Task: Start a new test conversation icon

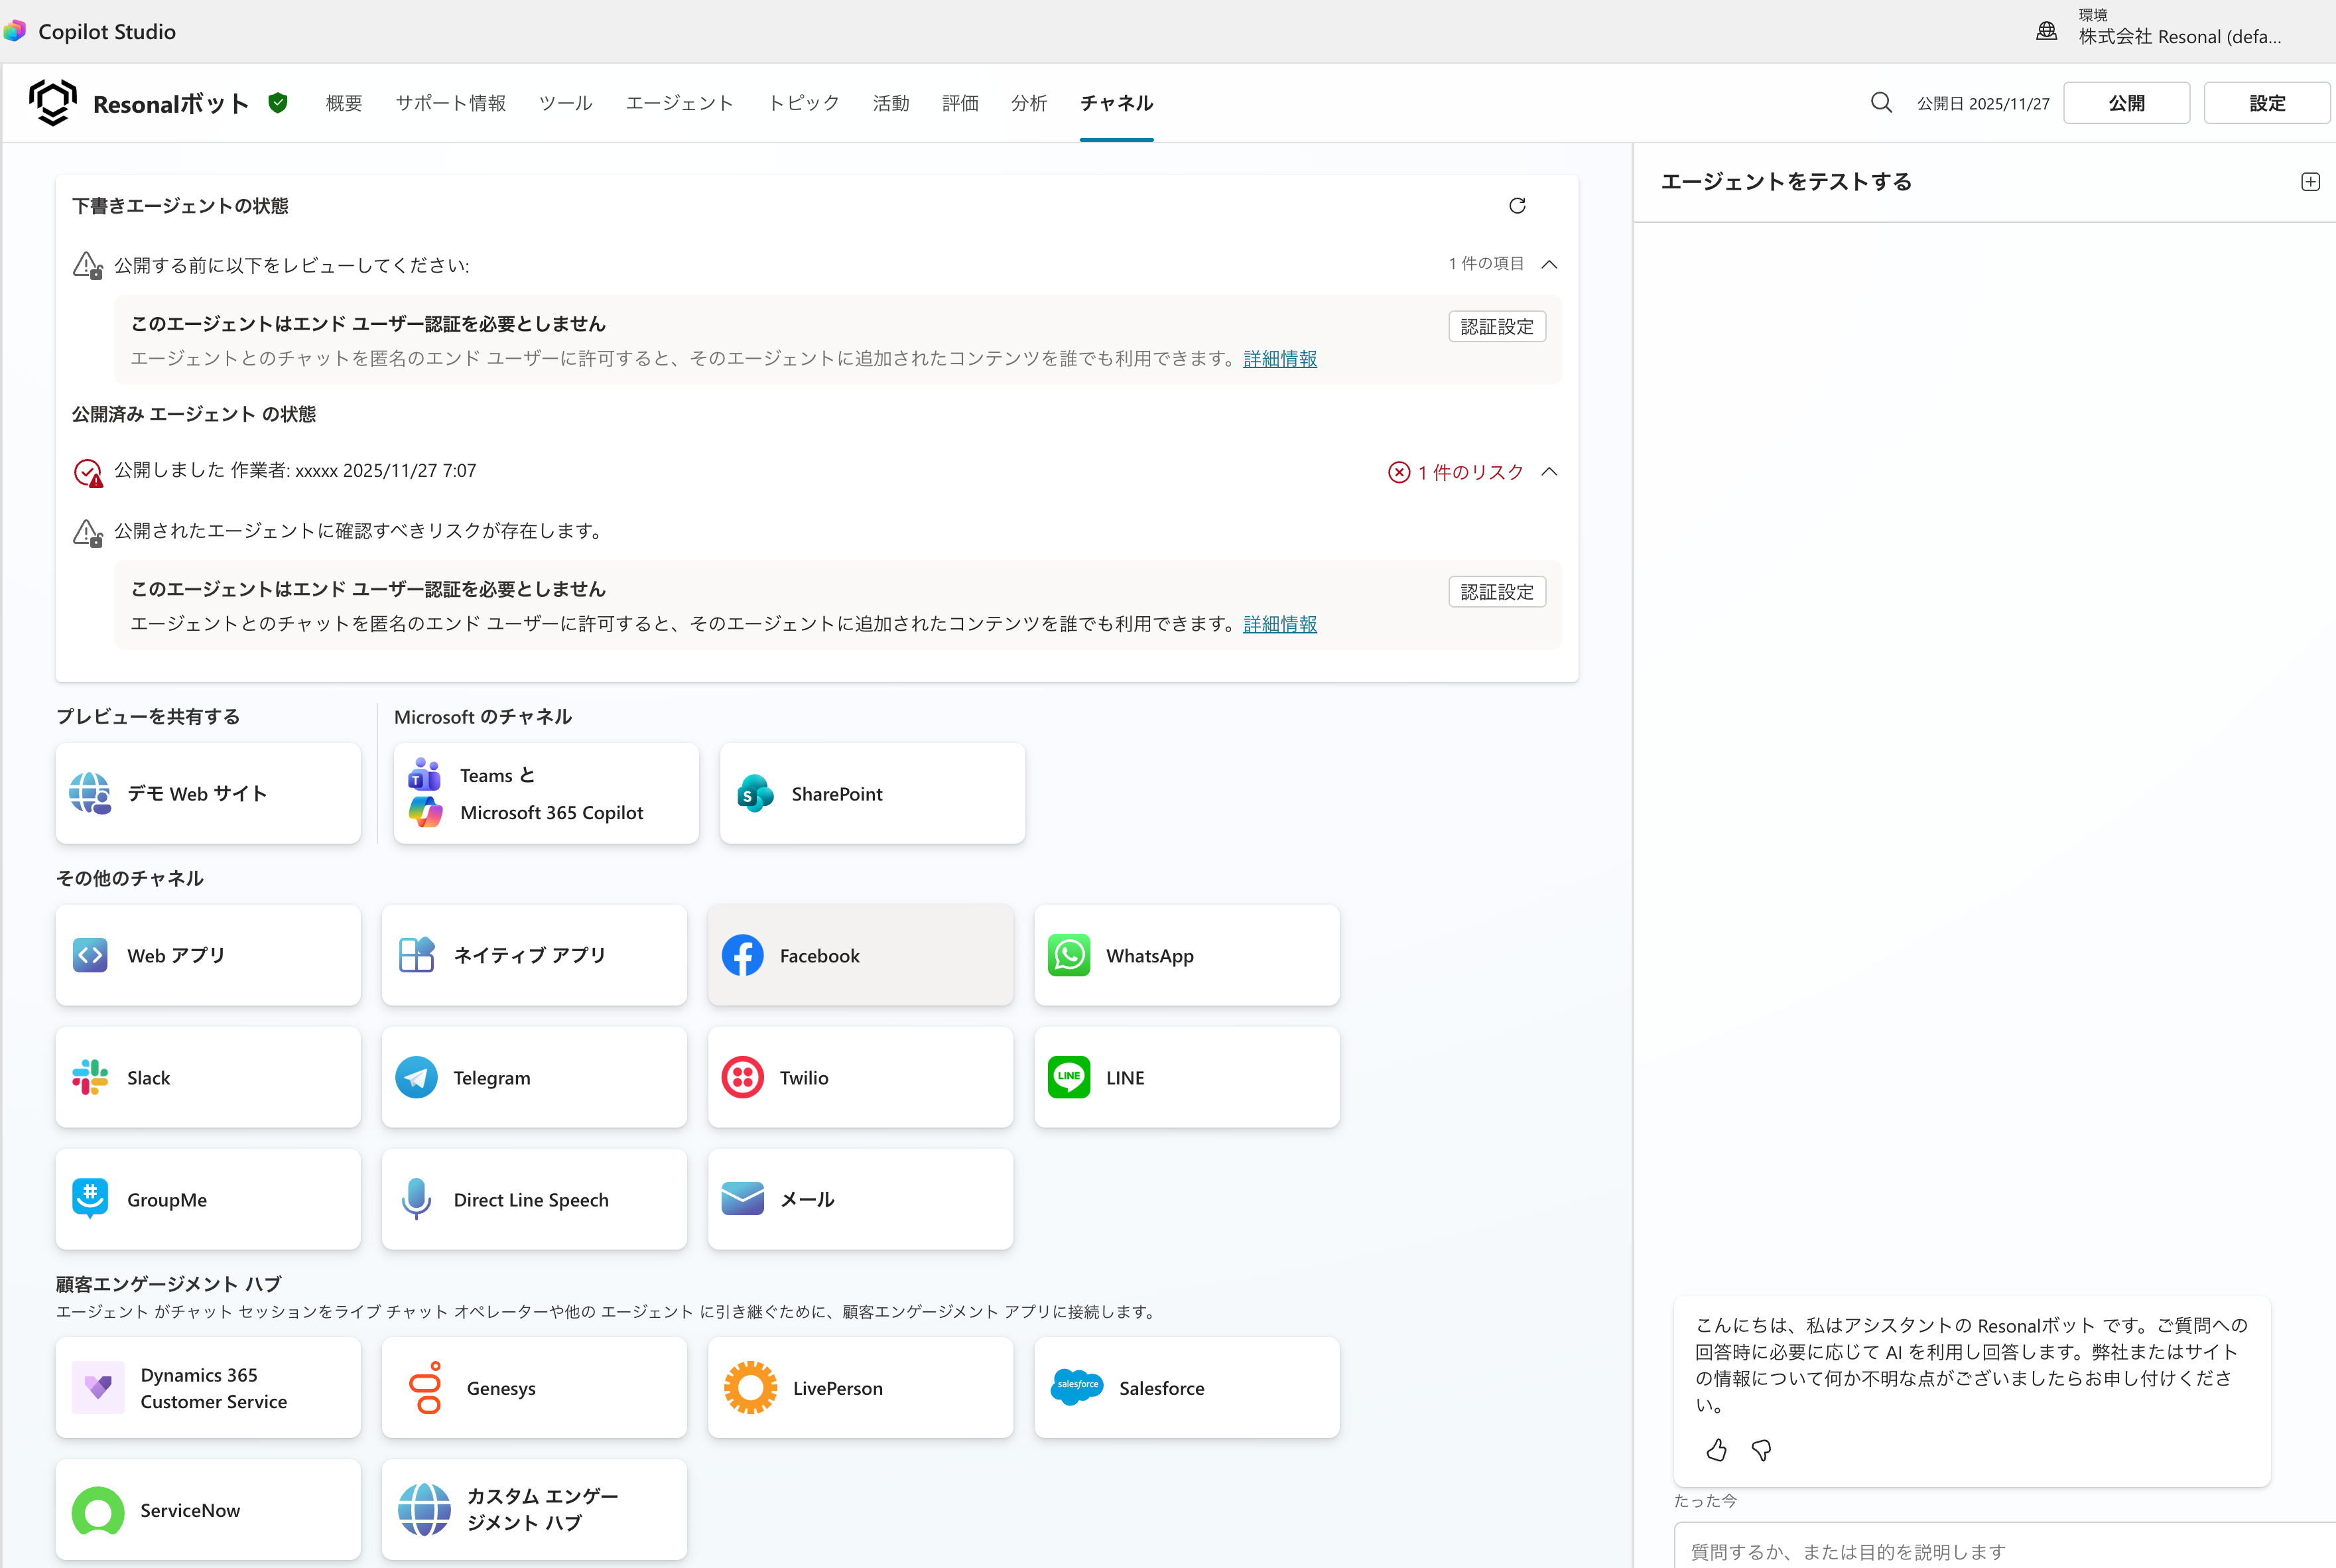Action: tap(2309, 182)
